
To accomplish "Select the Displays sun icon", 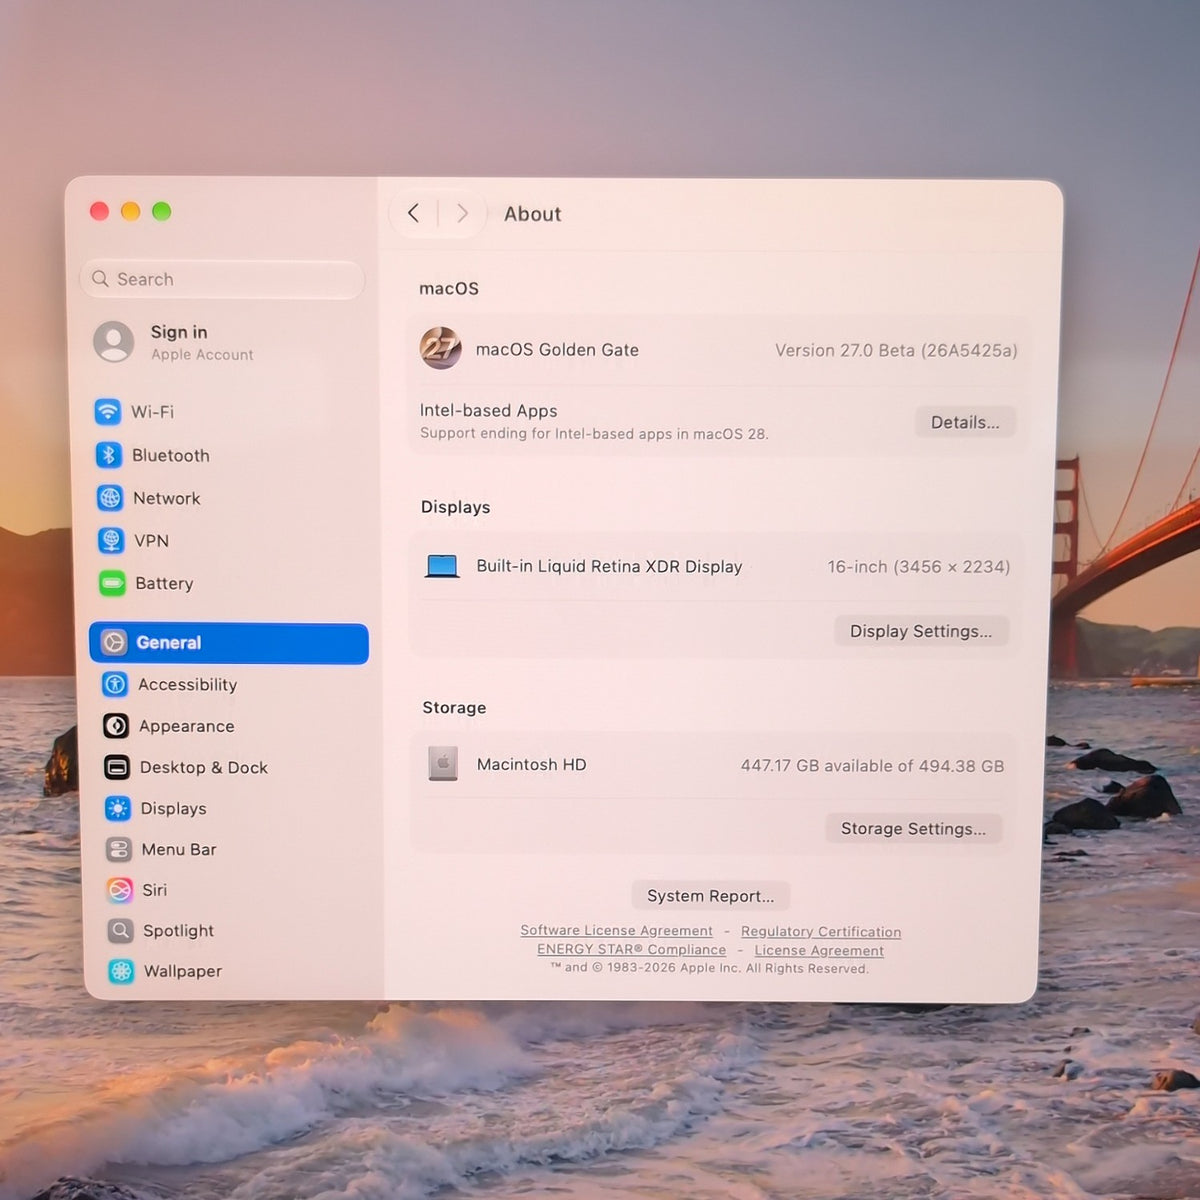I will pyautogui.click(x=118, y=808).
